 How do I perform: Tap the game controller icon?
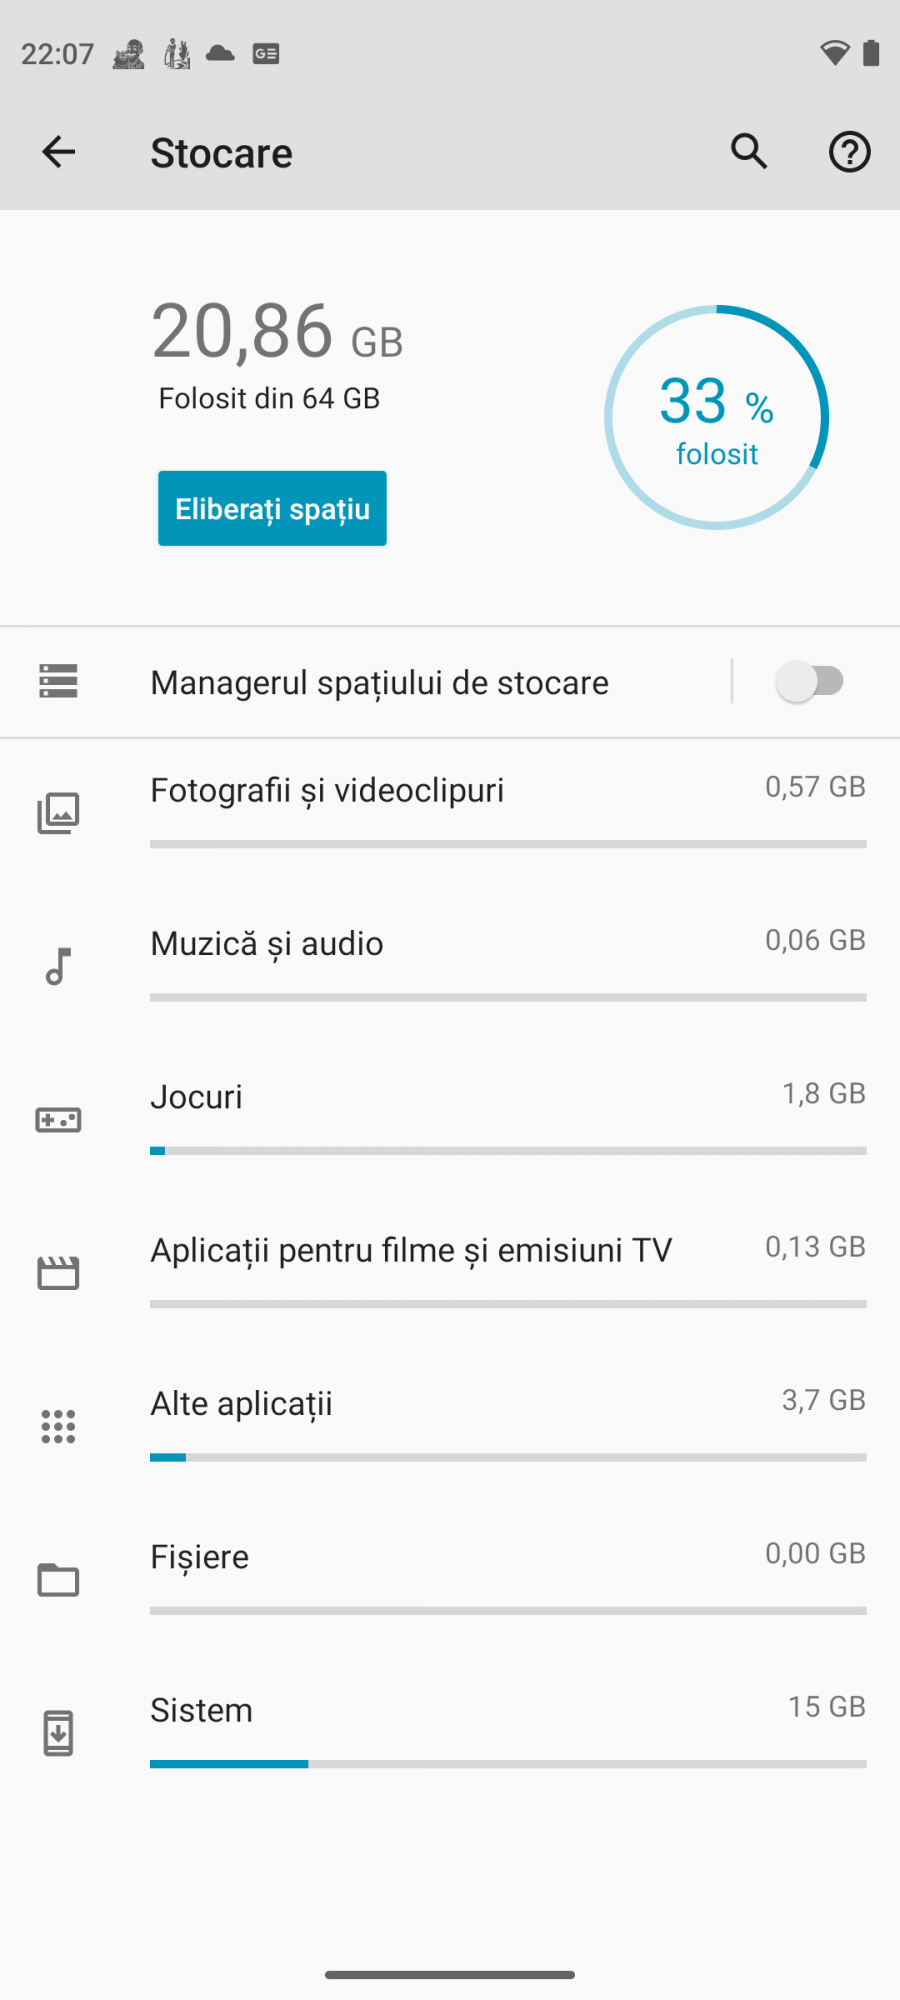pos(58,1120)
